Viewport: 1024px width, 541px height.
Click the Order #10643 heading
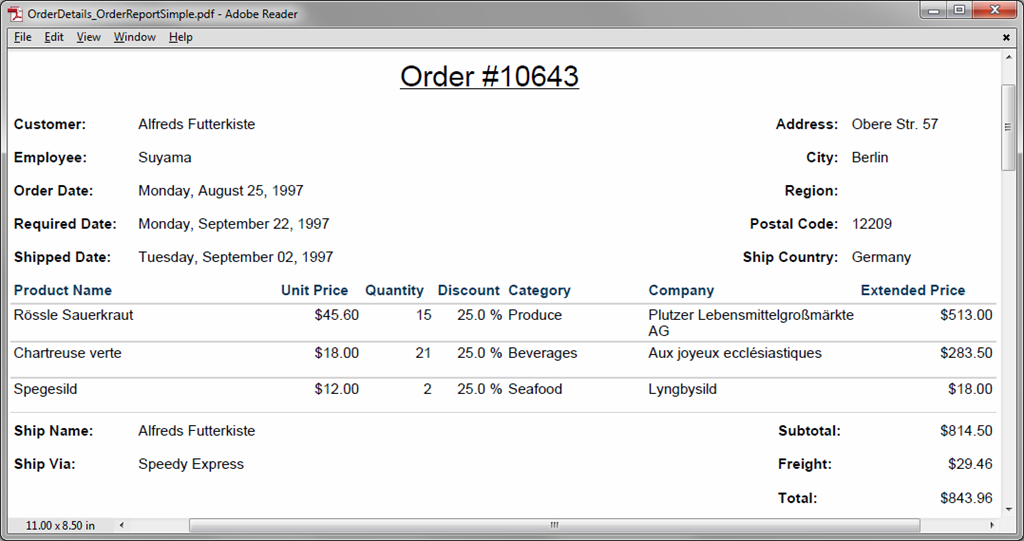click(x=489, y=76)
